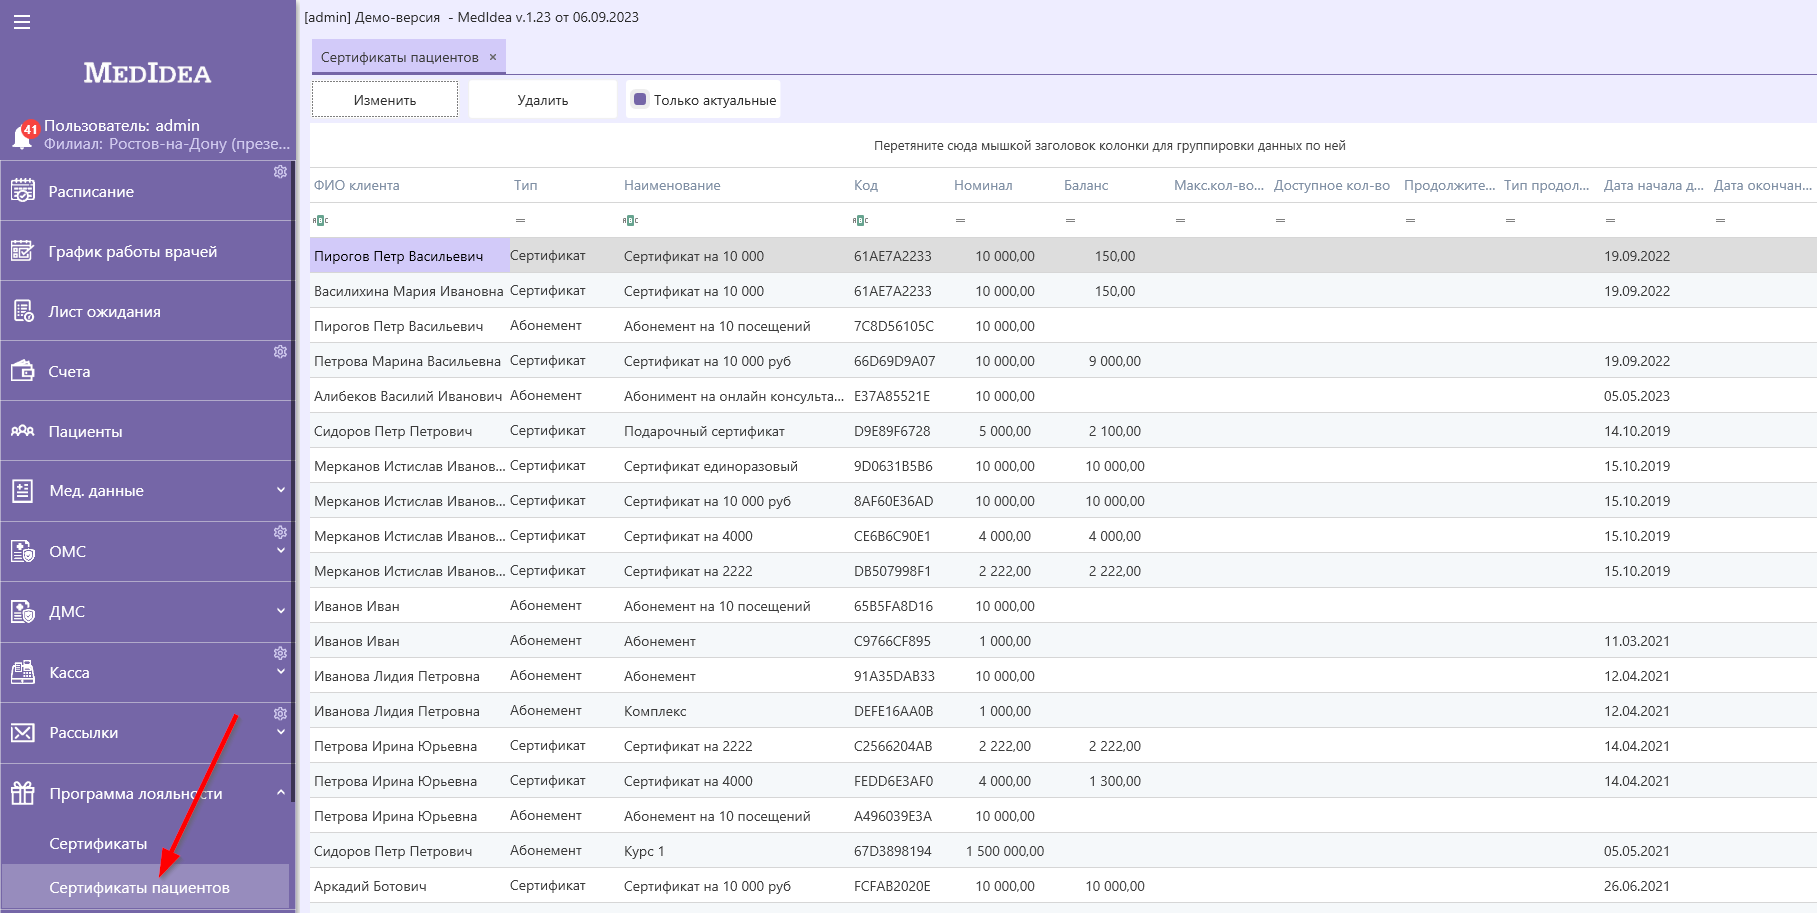
Task: Click cell Сертификат единоразовый
Action: click(x=711, y=466)
